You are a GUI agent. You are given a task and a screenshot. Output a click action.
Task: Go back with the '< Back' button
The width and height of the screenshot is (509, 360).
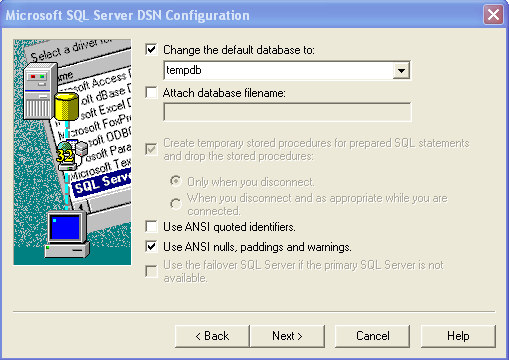(212, 336)
